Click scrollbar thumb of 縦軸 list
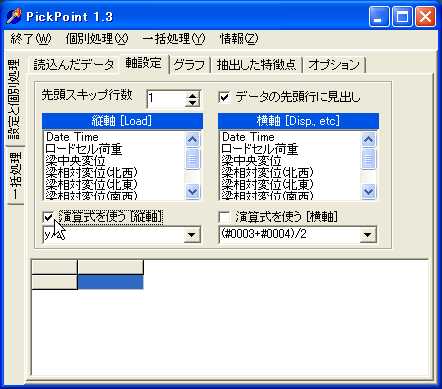Screen dimensions: 442x389 pos(192,158)
